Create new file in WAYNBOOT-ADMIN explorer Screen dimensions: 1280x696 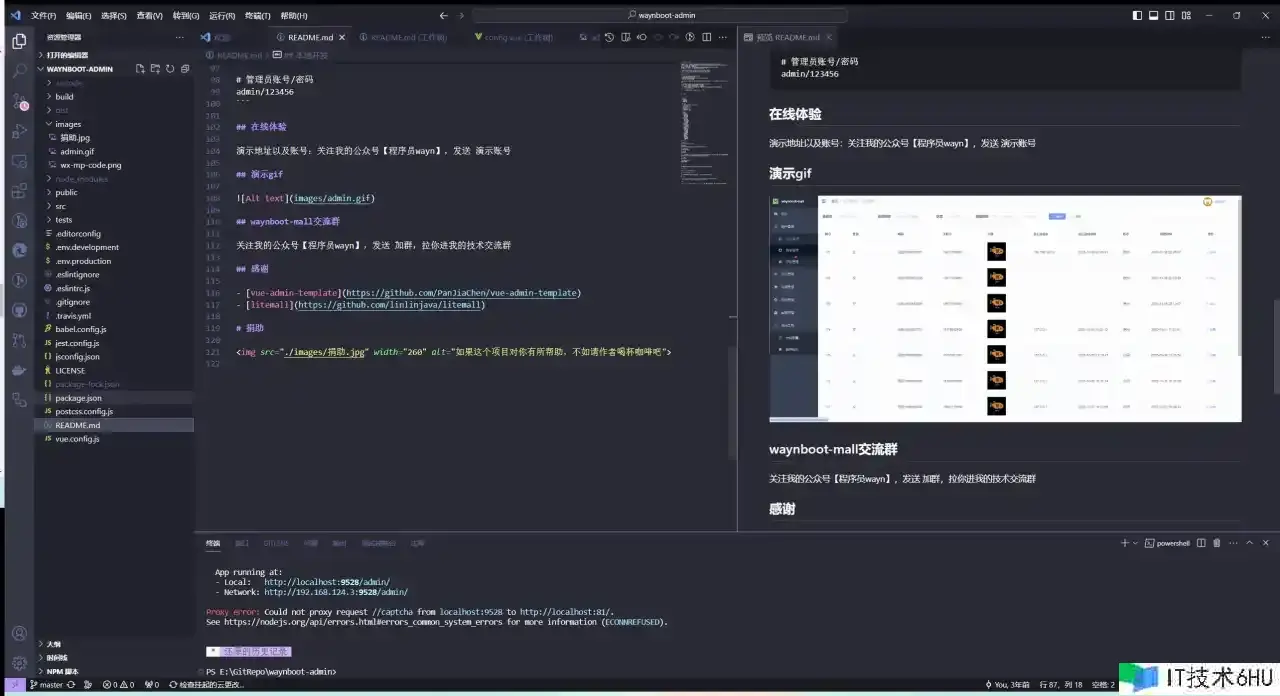[x=140, y=69]
